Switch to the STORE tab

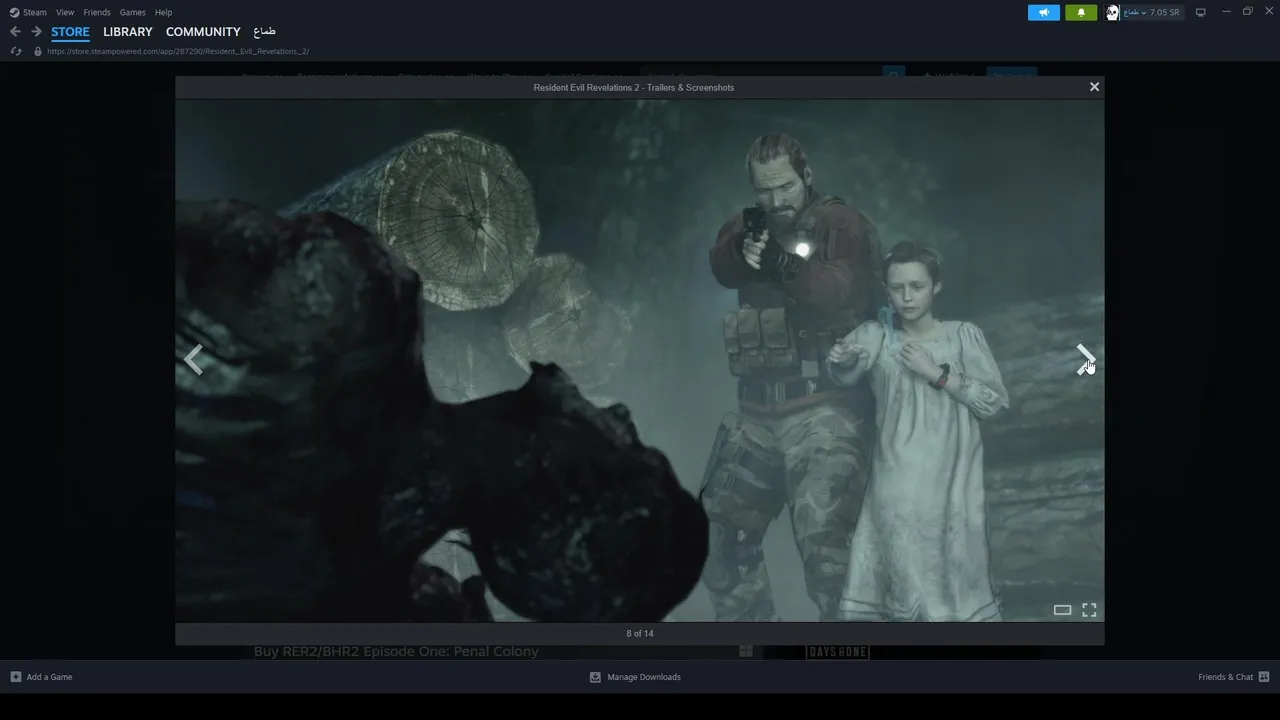tap(70, 32)
